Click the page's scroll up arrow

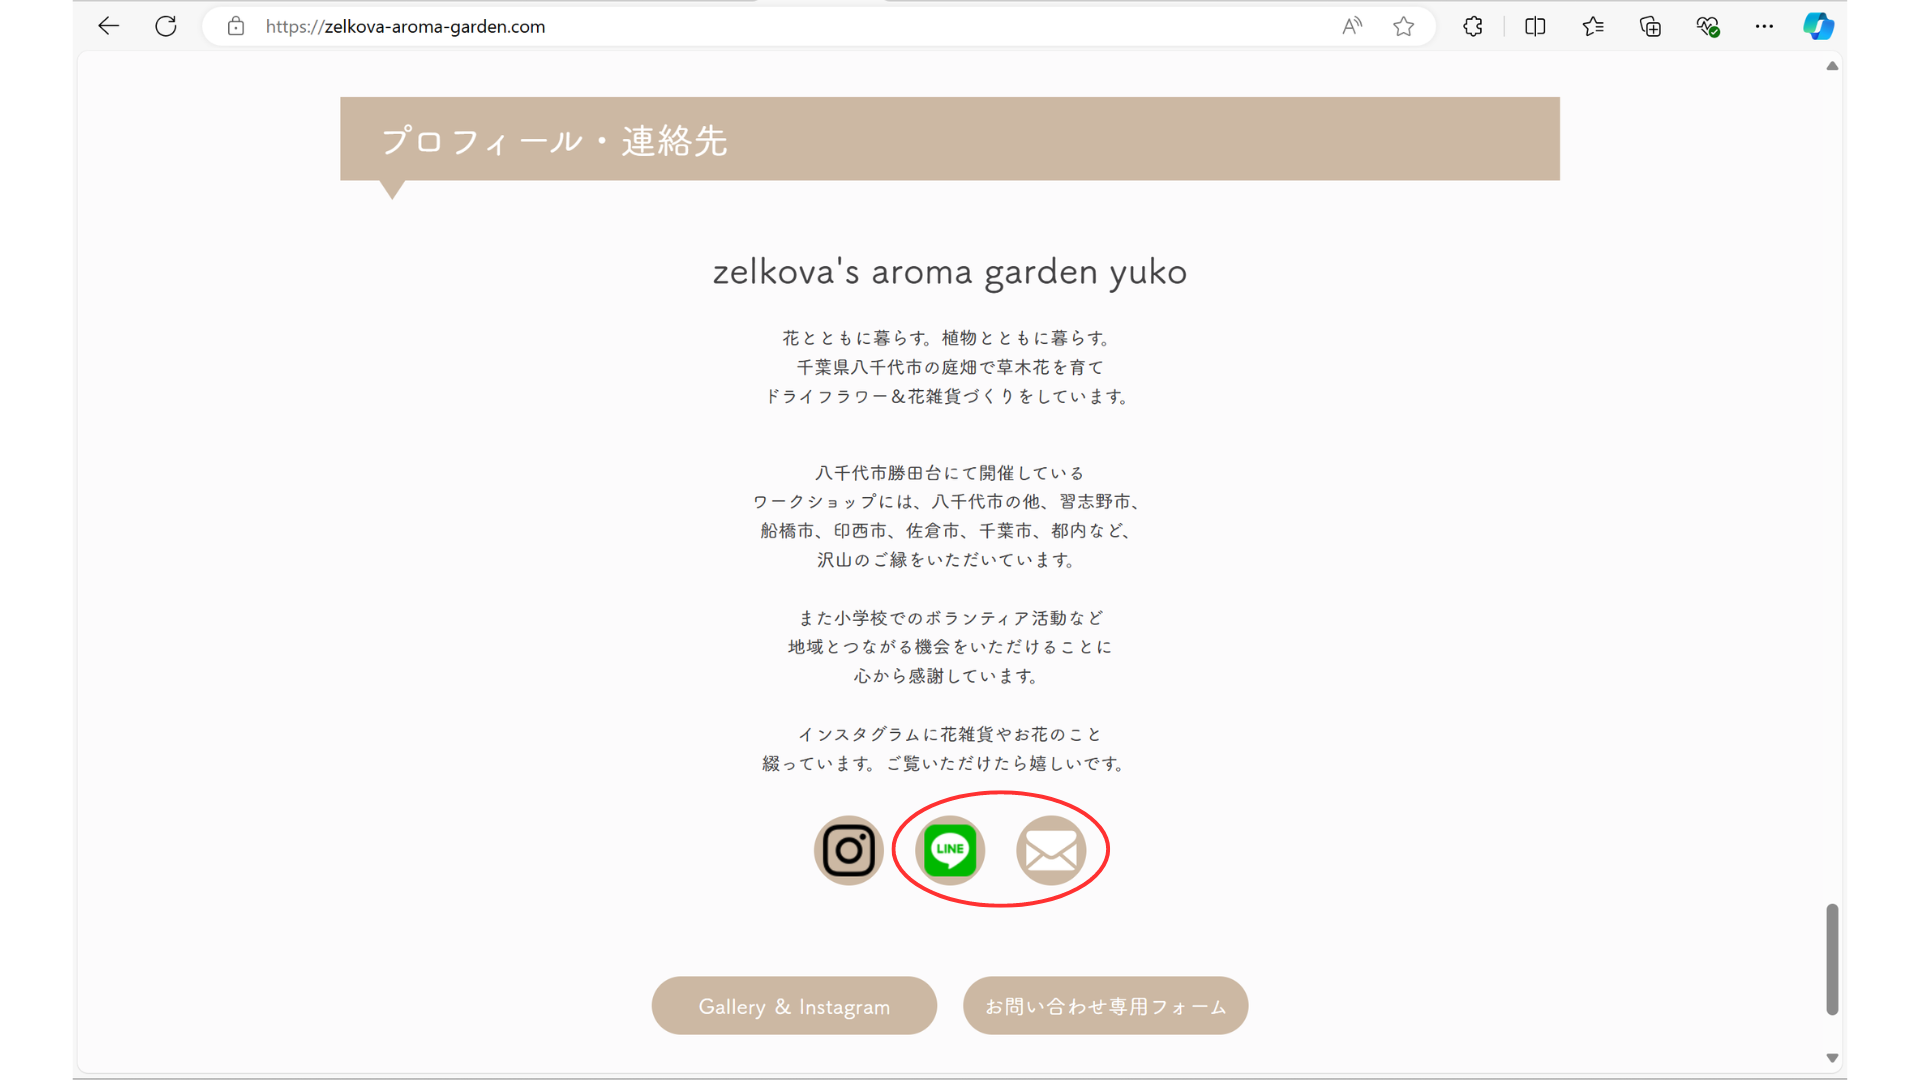pos(1832,66)
